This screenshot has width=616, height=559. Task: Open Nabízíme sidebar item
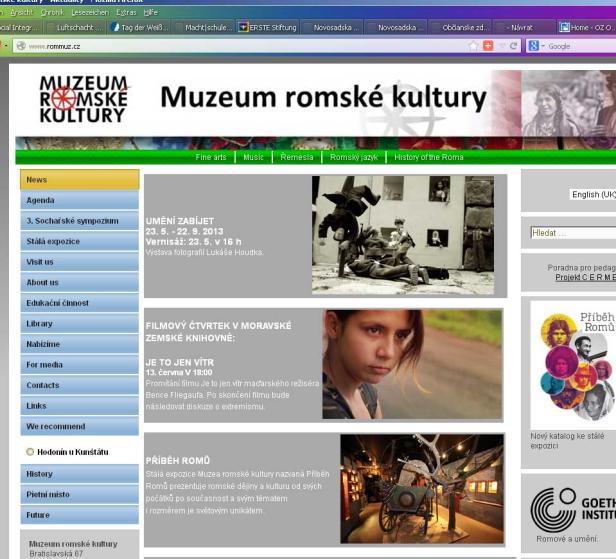coord(80,344)
